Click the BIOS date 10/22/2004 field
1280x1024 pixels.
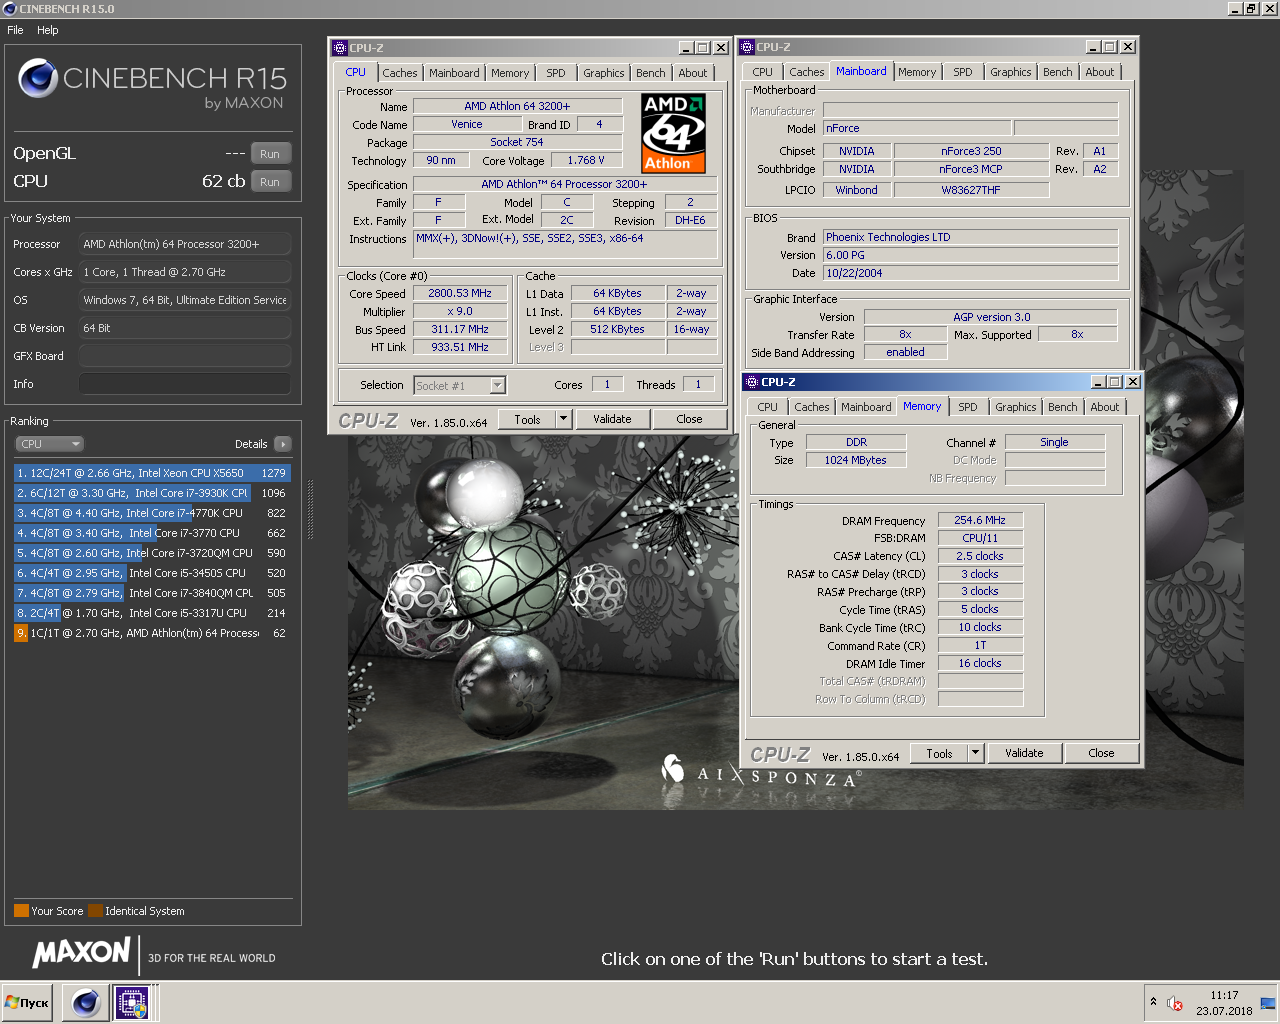[x=970, y=273]
